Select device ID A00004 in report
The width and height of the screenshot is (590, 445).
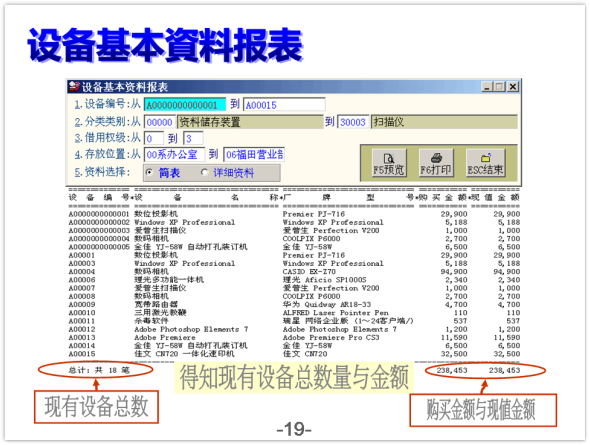(82, 272)
